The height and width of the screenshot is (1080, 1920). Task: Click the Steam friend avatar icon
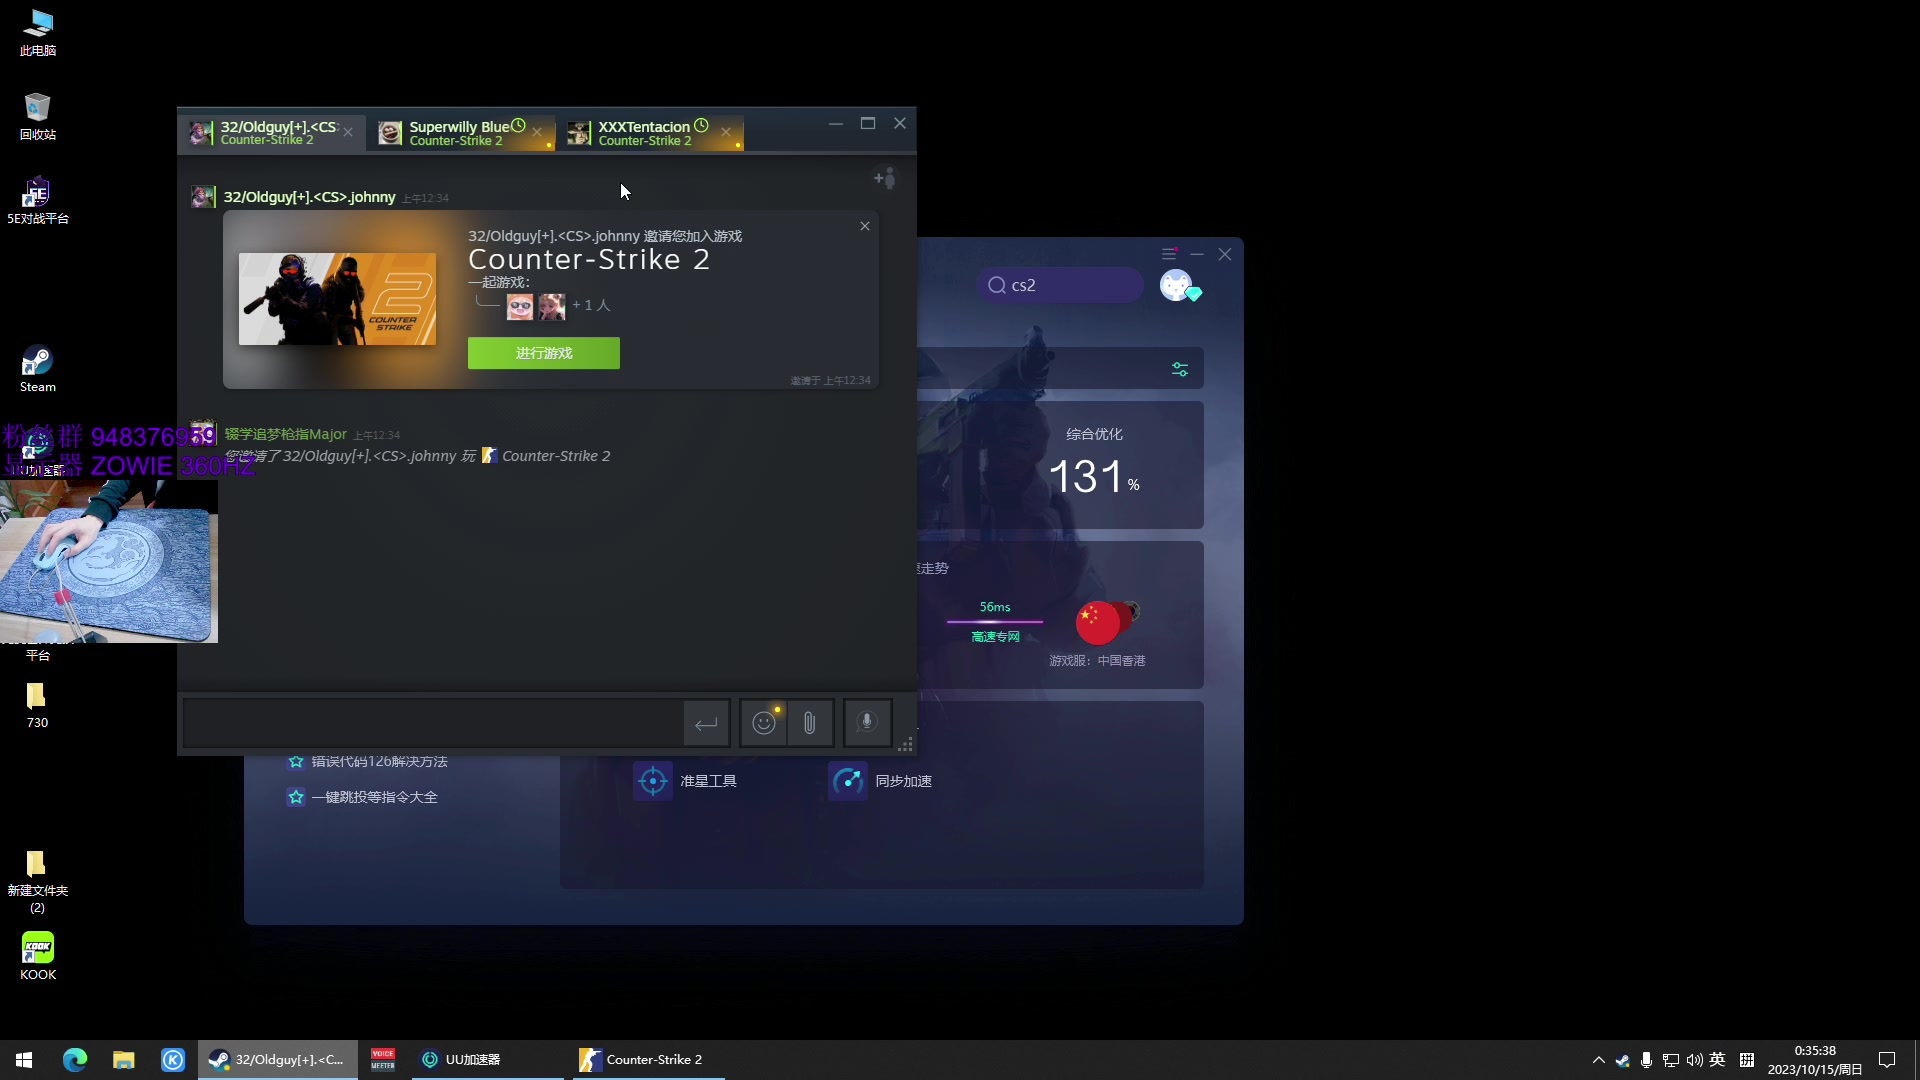click(x=202, y=196)
